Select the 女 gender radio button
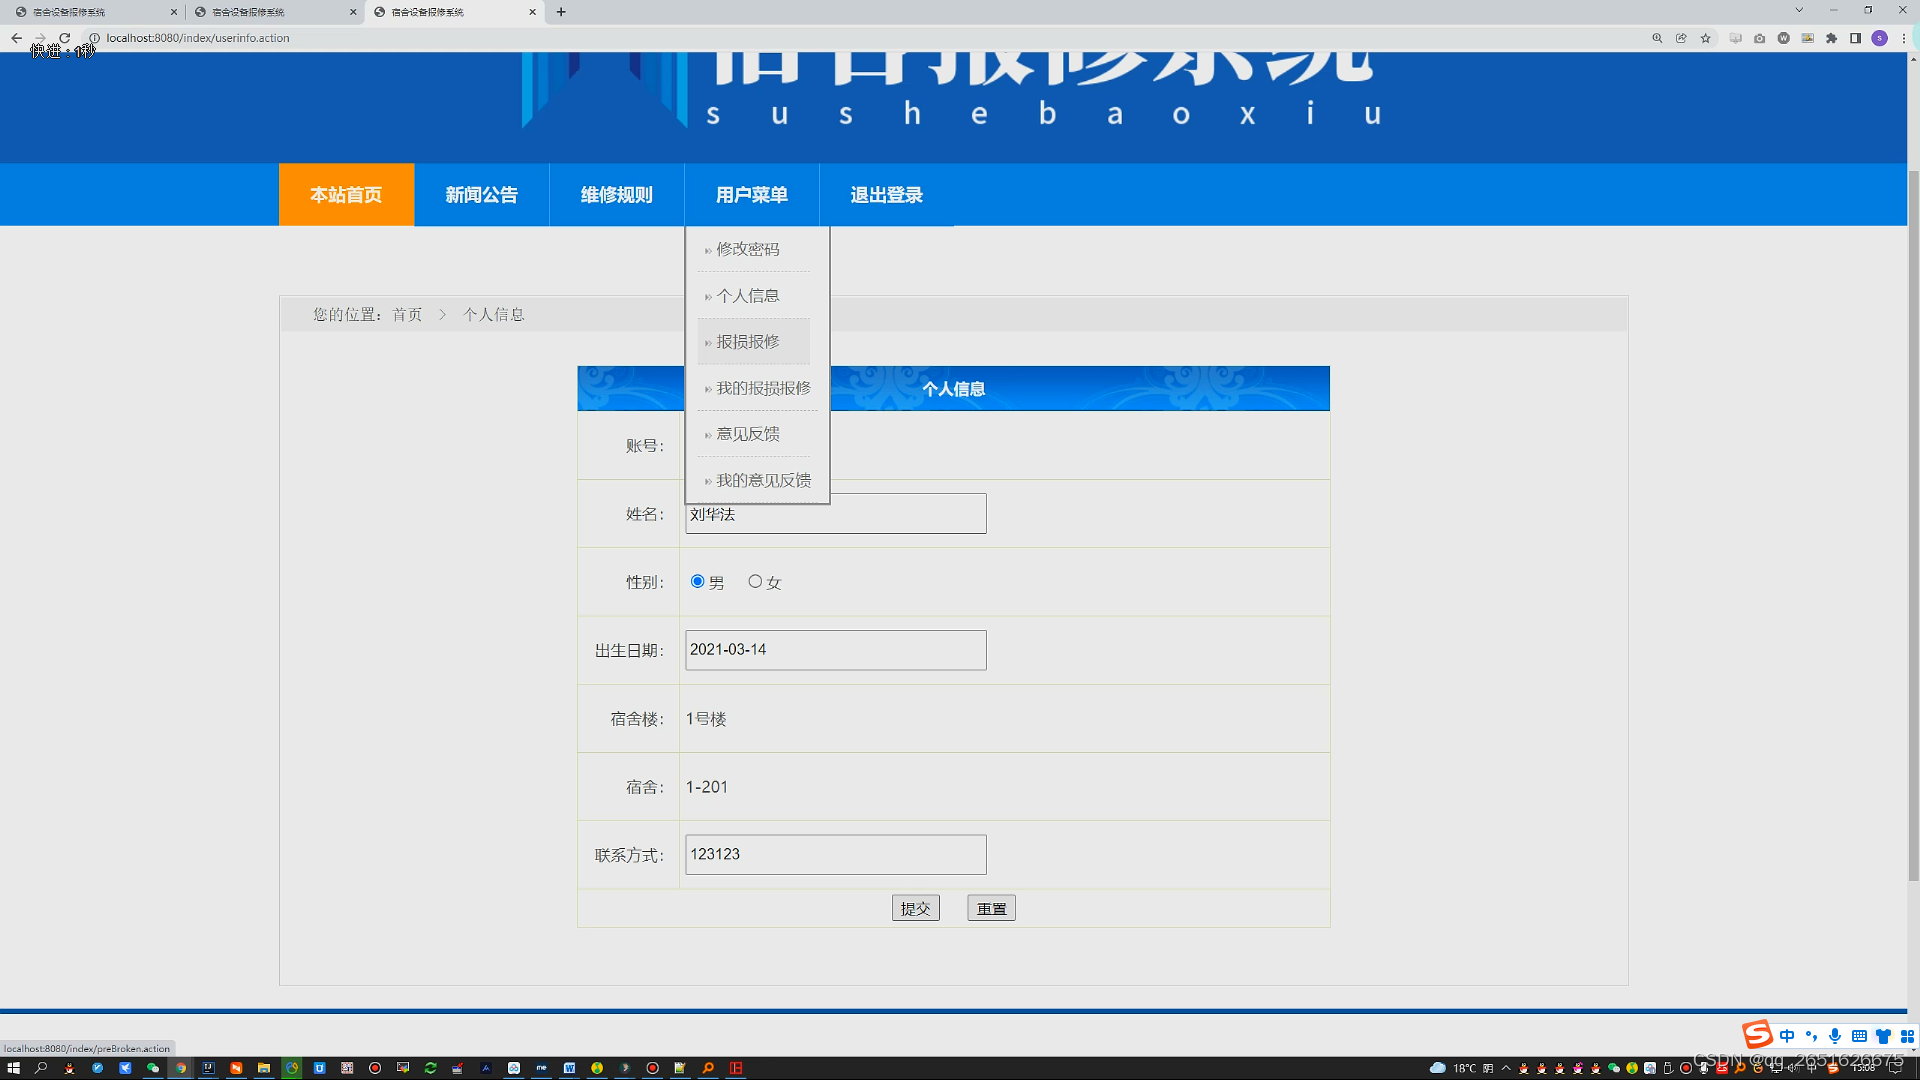This screenshot has height=1080, width=1920. pos(755,581)
